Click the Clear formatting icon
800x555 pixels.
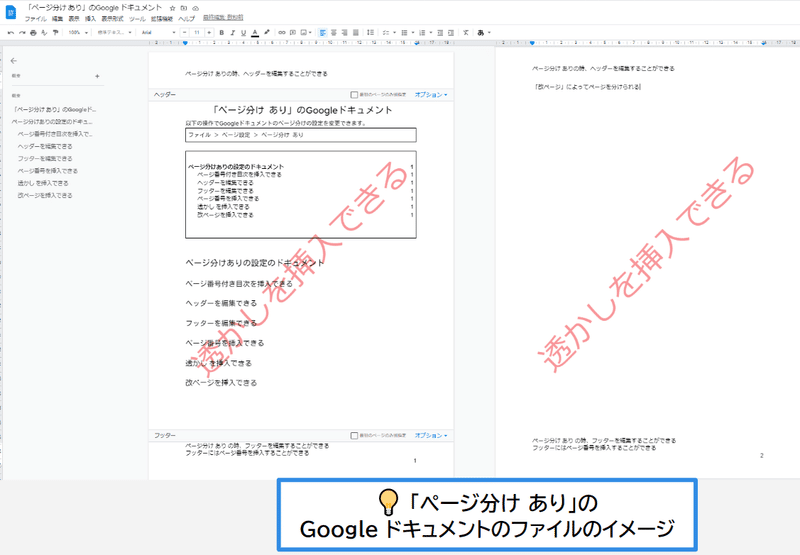point(466,33)
